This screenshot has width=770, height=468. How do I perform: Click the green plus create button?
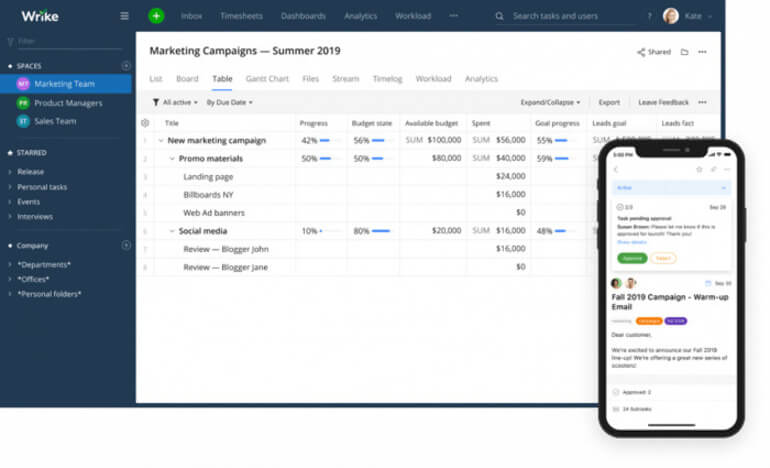pos(156,16)
